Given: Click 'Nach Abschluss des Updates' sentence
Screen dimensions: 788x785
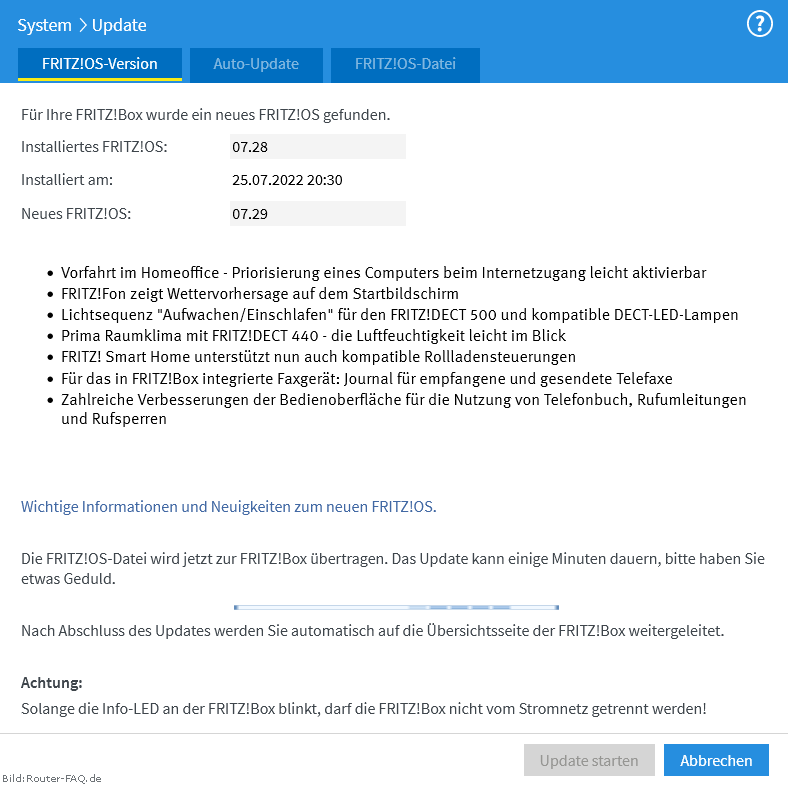Looking at the screenshot, I should (x=372, y=631).
